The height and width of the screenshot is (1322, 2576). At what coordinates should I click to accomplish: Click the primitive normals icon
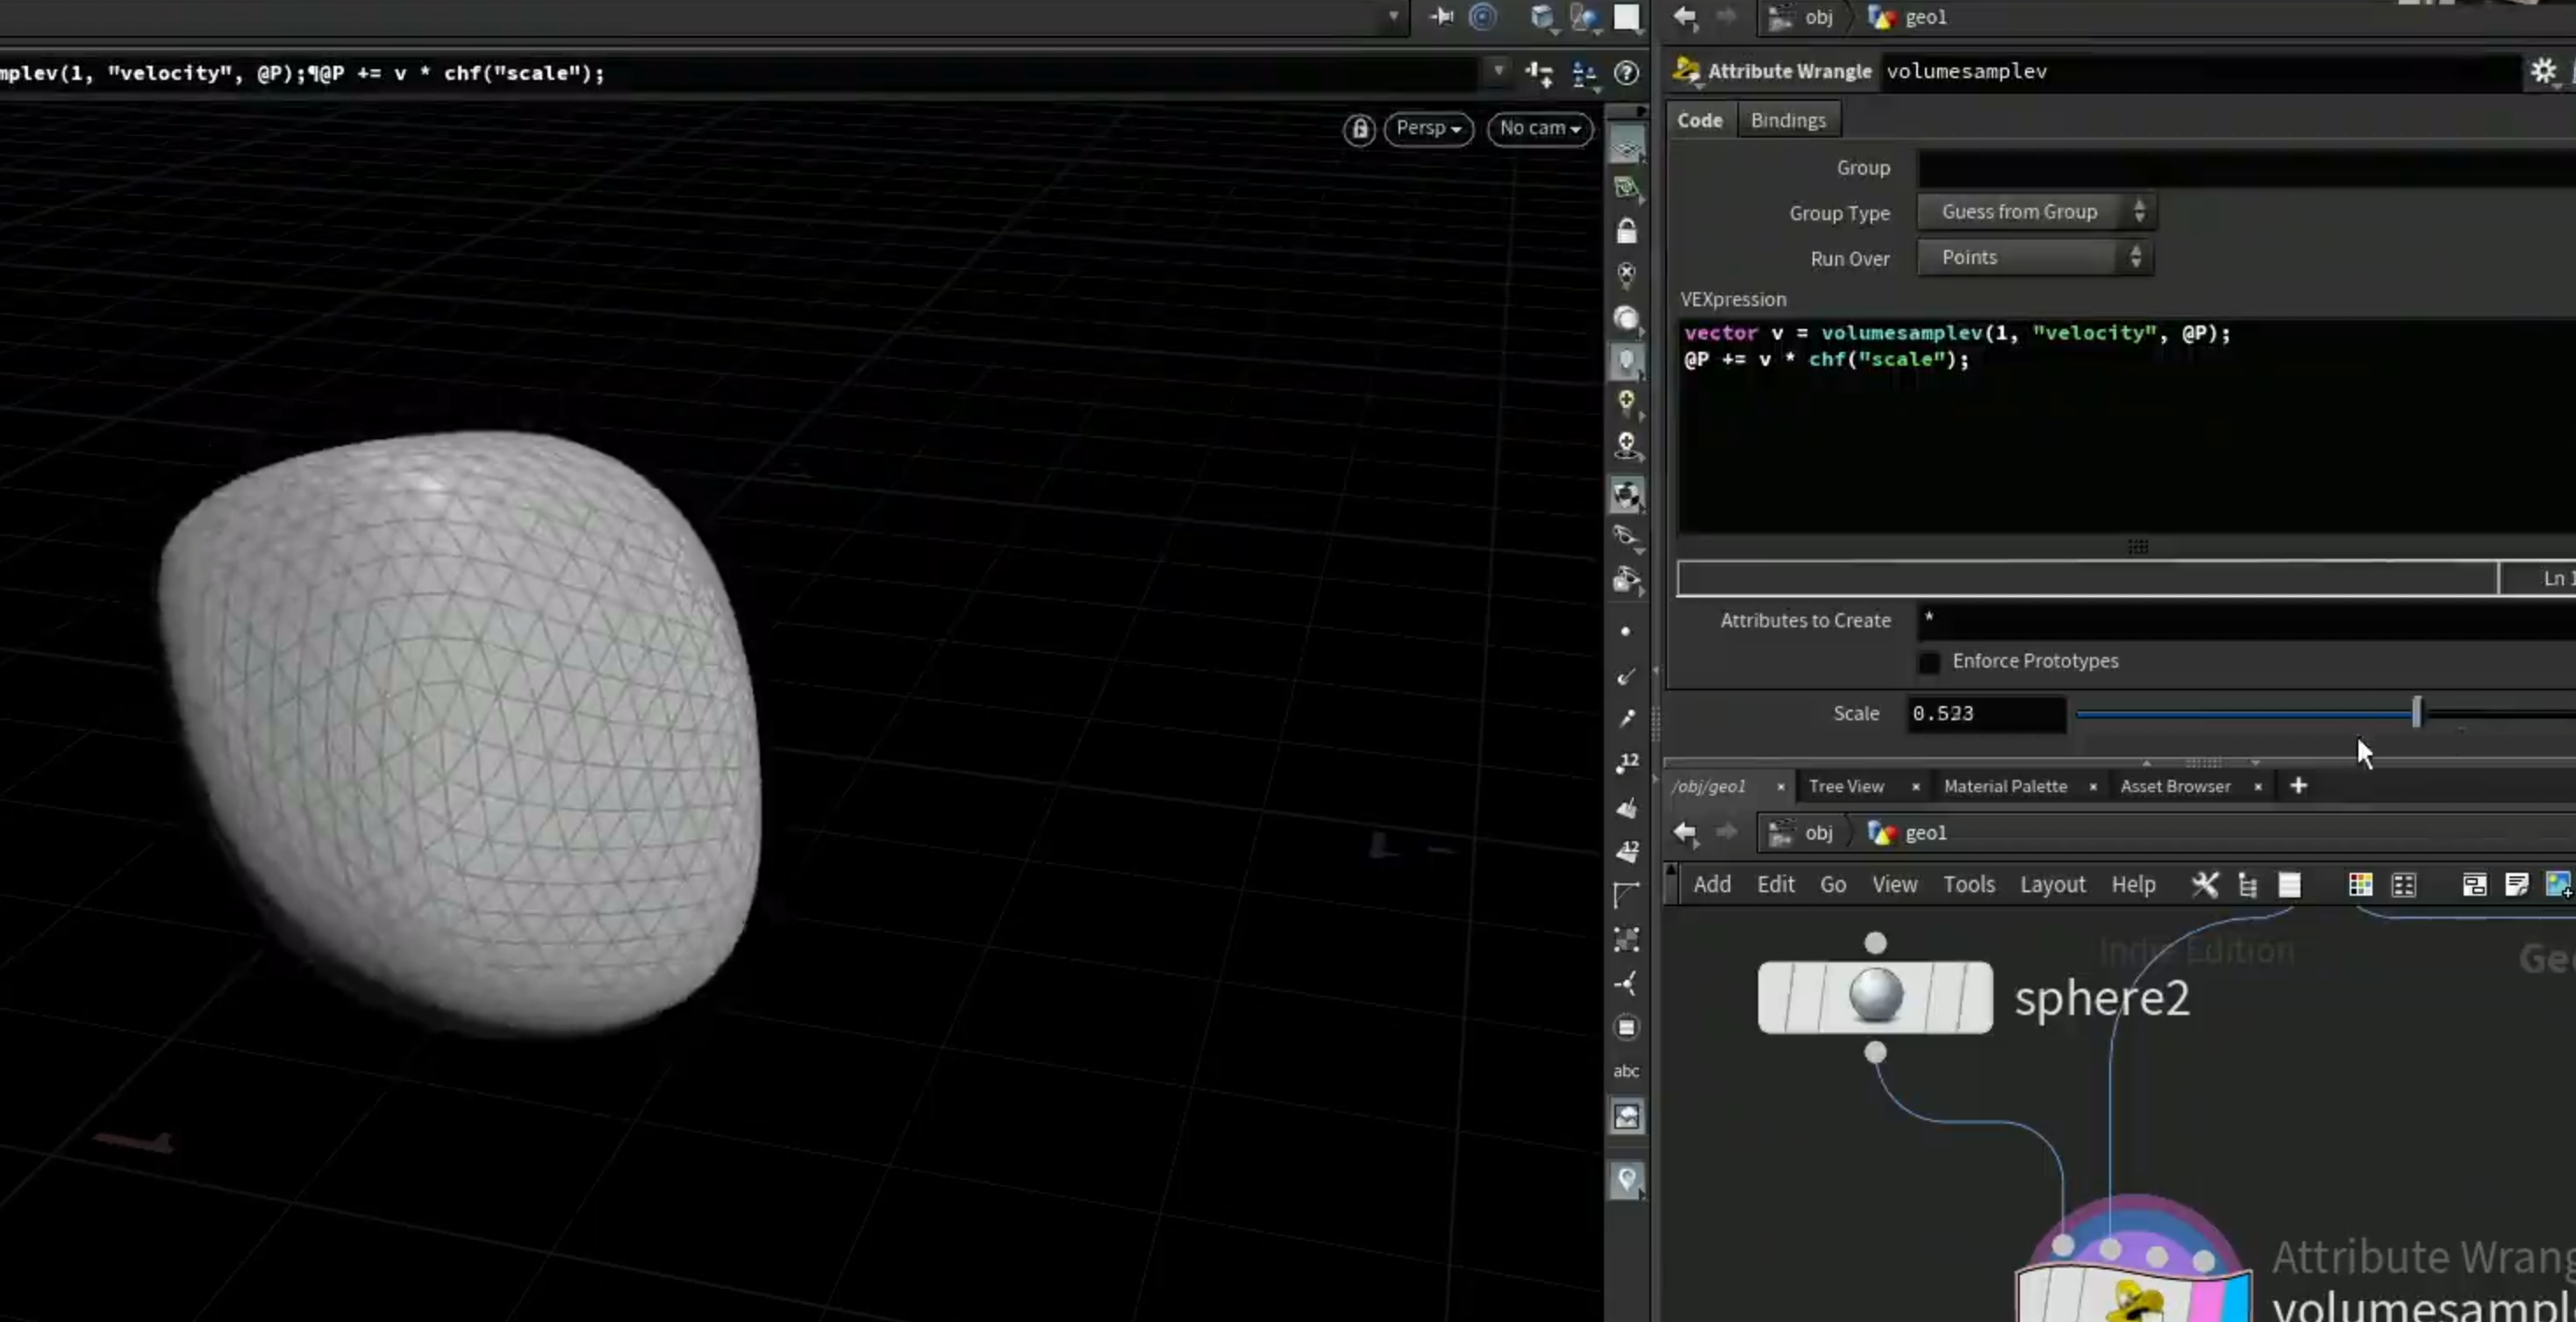coord(1627,808)
